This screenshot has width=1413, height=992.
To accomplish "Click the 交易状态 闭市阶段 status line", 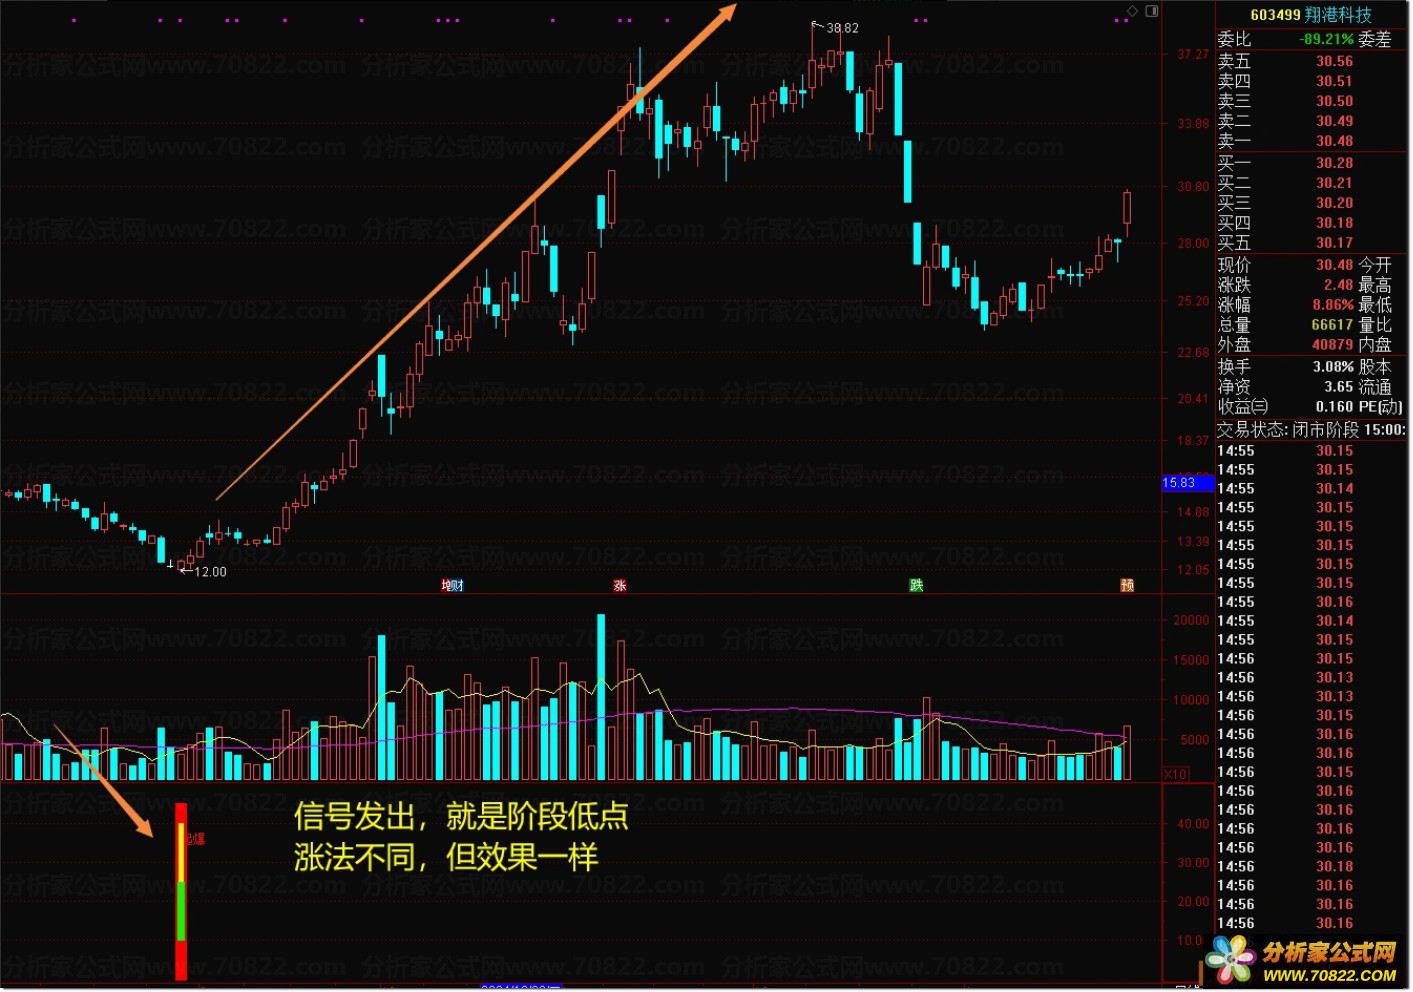I will [1311, 430].
